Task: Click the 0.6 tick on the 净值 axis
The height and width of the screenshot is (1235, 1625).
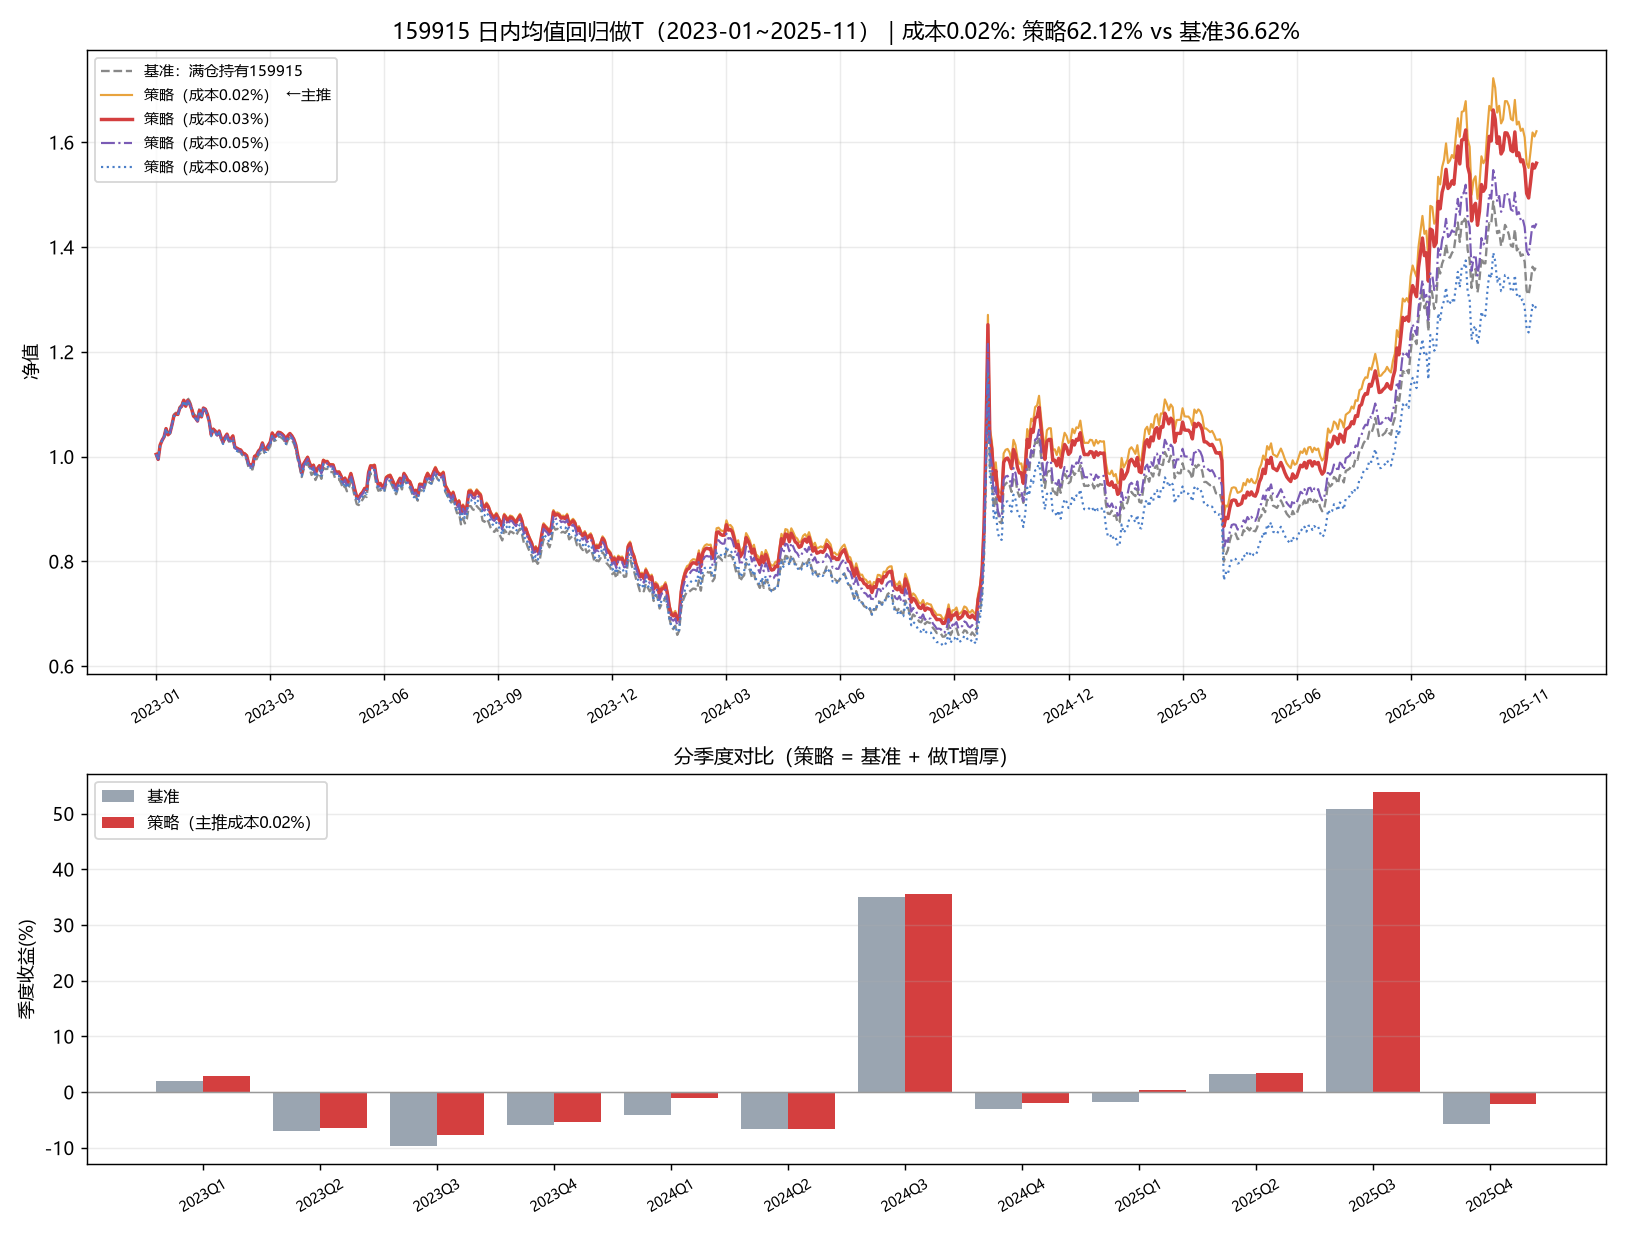Action: (61, 667)
